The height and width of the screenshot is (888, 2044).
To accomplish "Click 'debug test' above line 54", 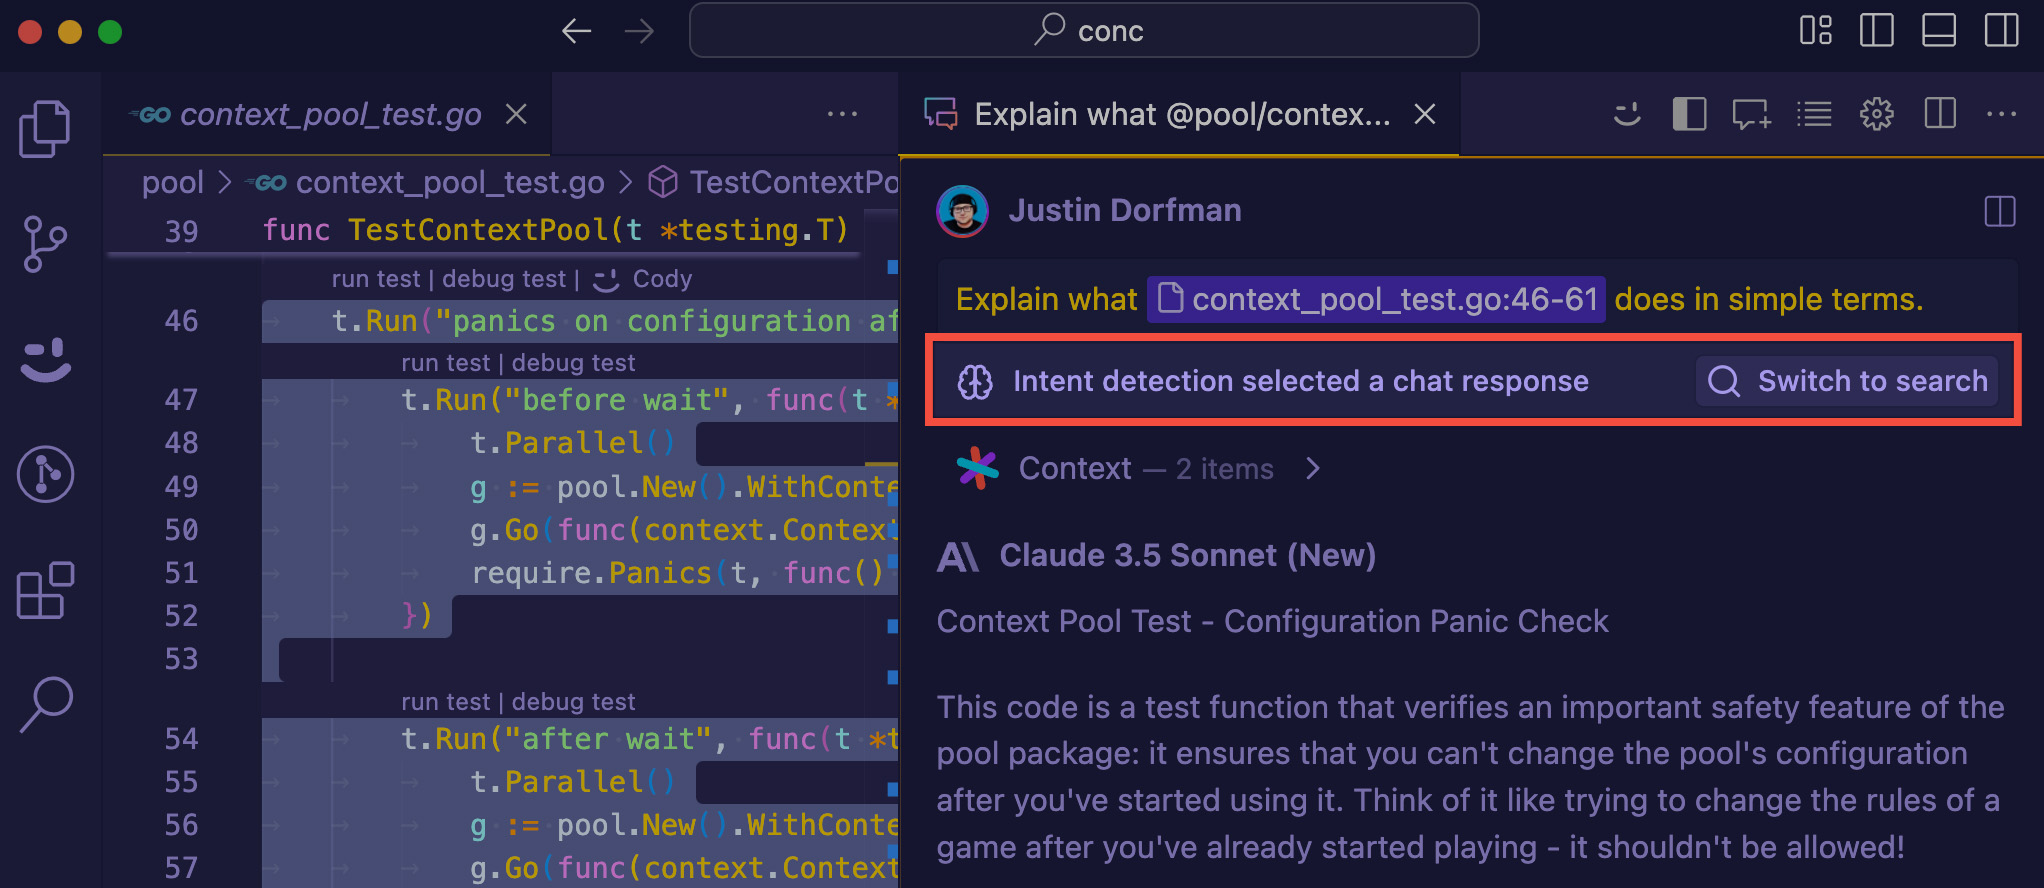I will click(574, 702).
